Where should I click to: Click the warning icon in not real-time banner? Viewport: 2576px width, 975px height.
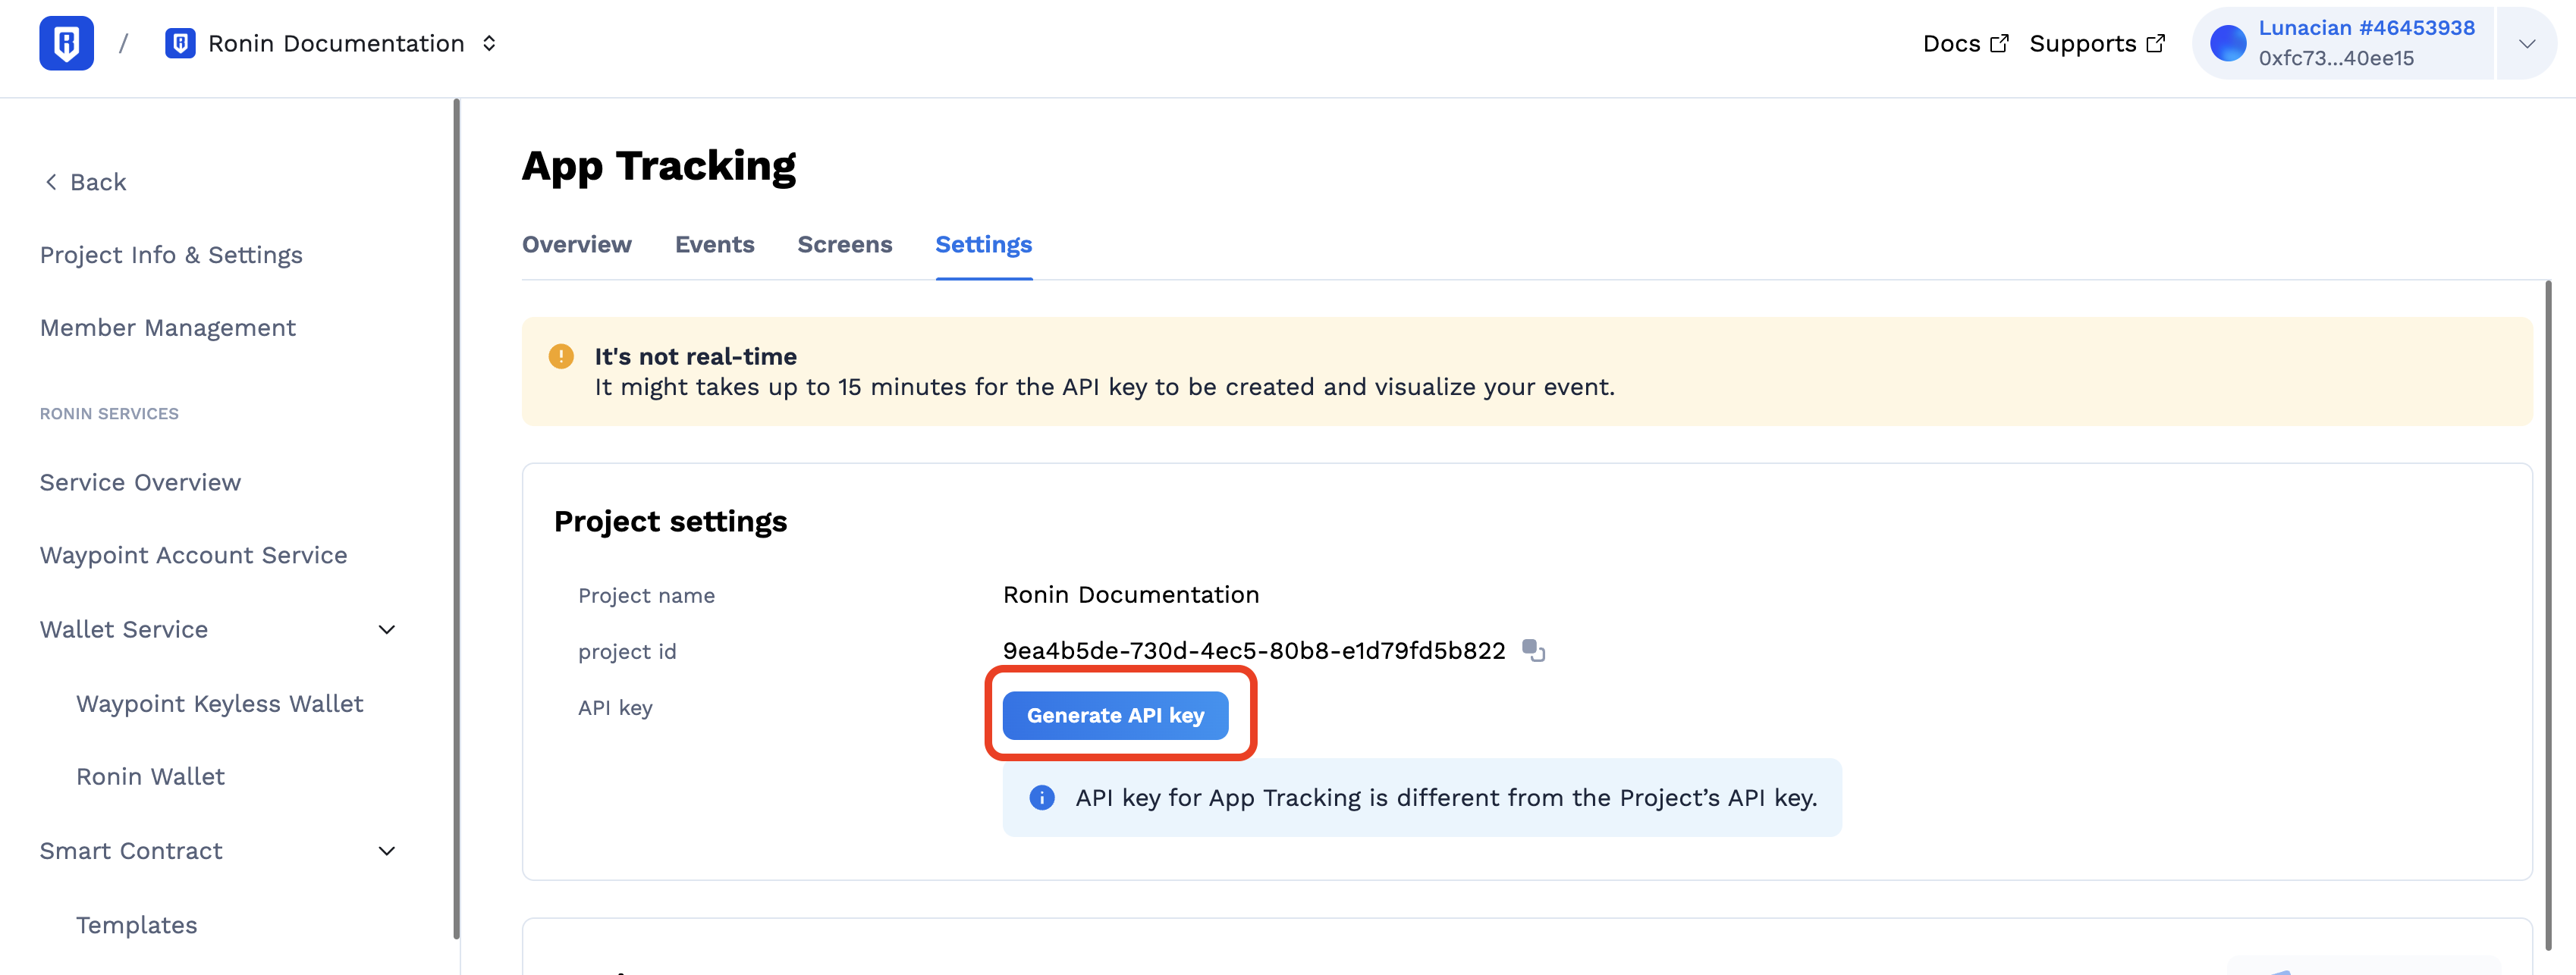pyautogui.click(x=561, y=356)
